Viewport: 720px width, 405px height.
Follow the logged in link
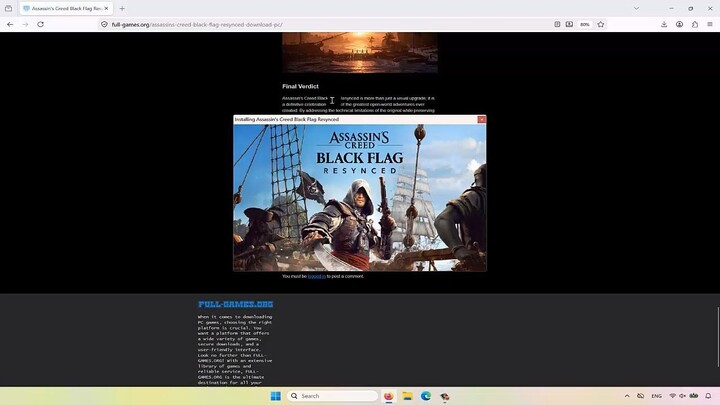point(316,276)
